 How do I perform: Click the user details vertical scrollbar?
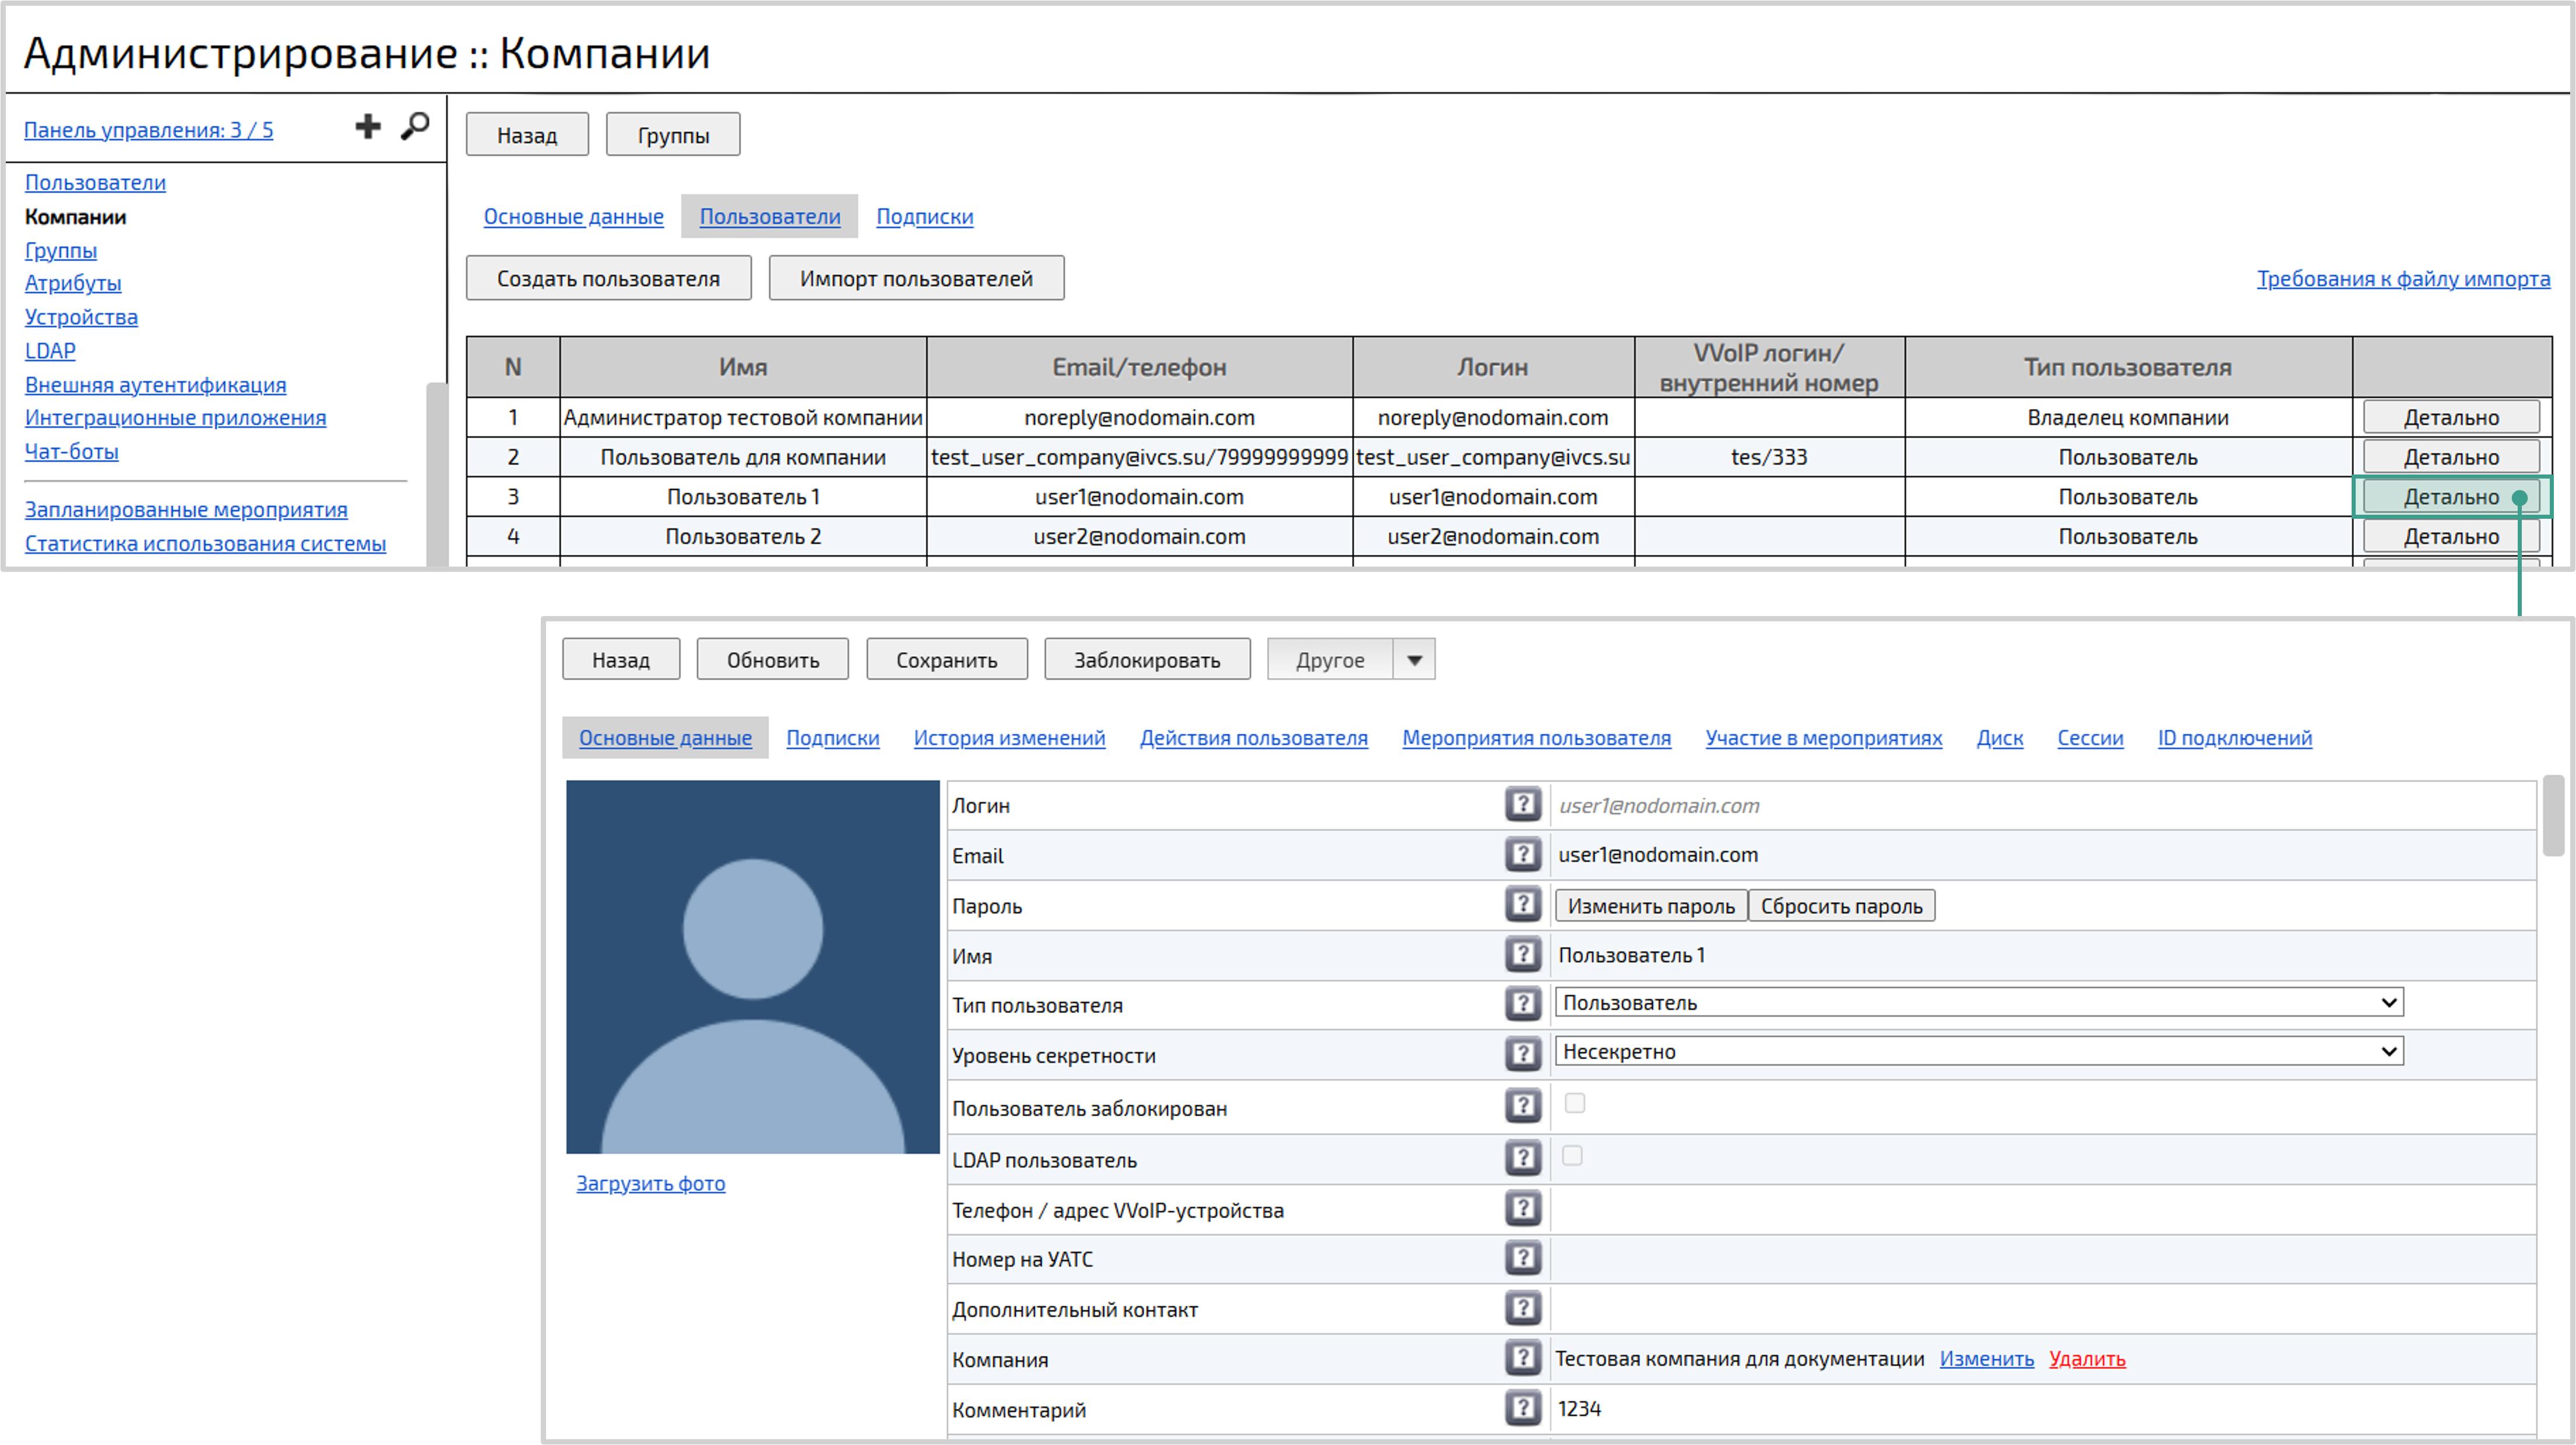2553,815
